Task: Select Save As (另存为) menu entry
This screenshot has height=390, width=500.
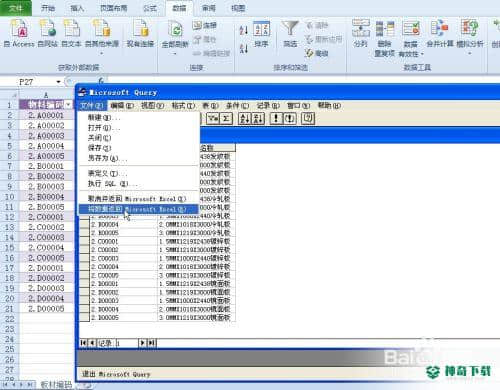Action: click(138, 158)
